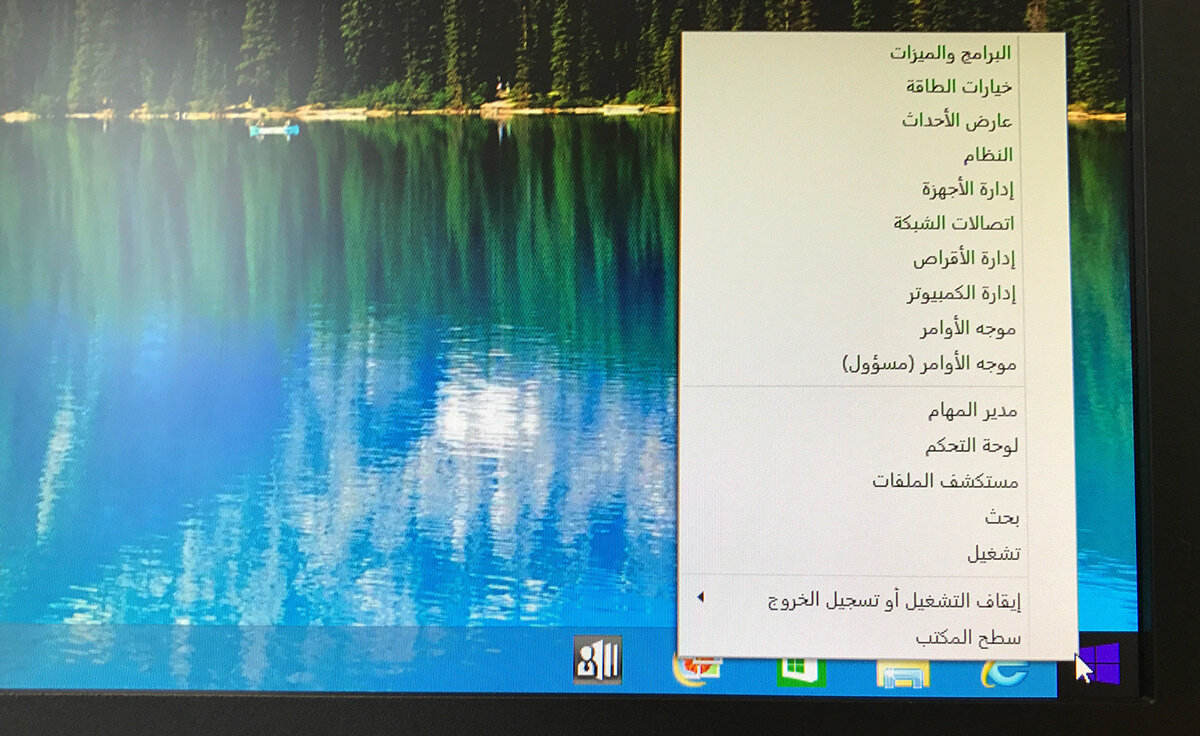This screenshot has width=1200, height=736.
Task: Select سطح المكتب at menu bottom
Action: (x=968, y=637)
